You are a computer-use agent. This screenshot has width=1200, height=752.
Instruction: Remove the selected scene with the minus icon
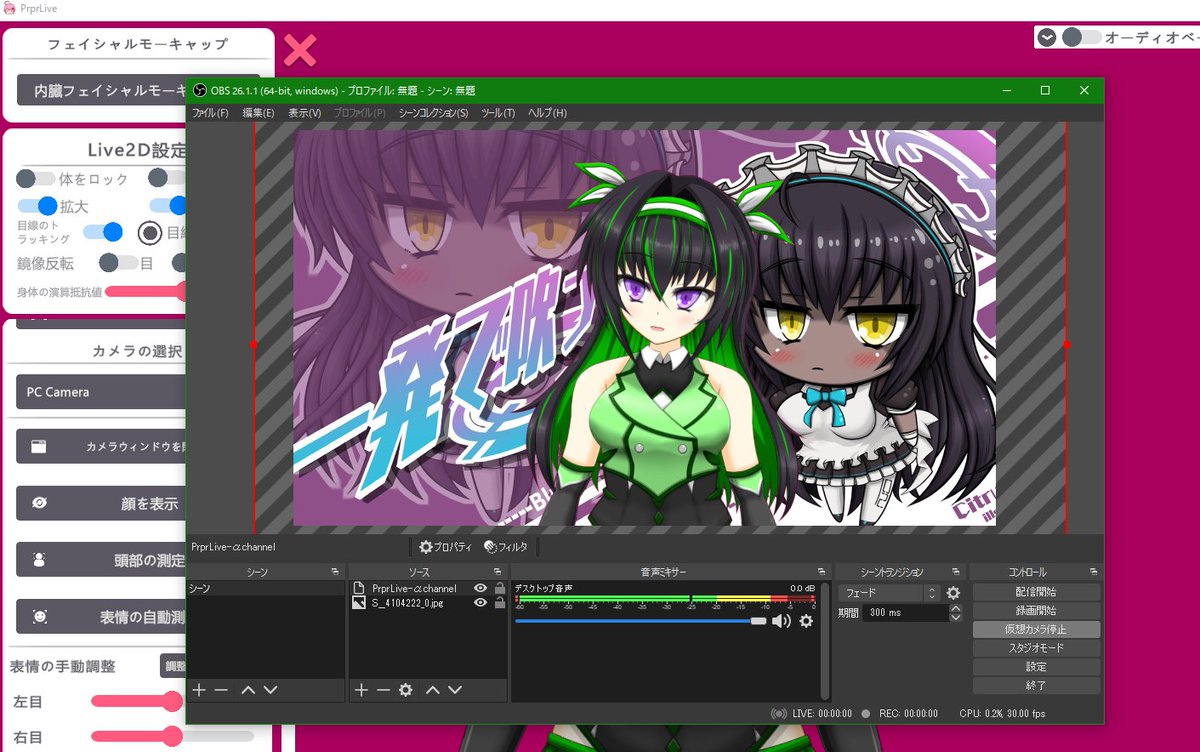click(221, 690)
